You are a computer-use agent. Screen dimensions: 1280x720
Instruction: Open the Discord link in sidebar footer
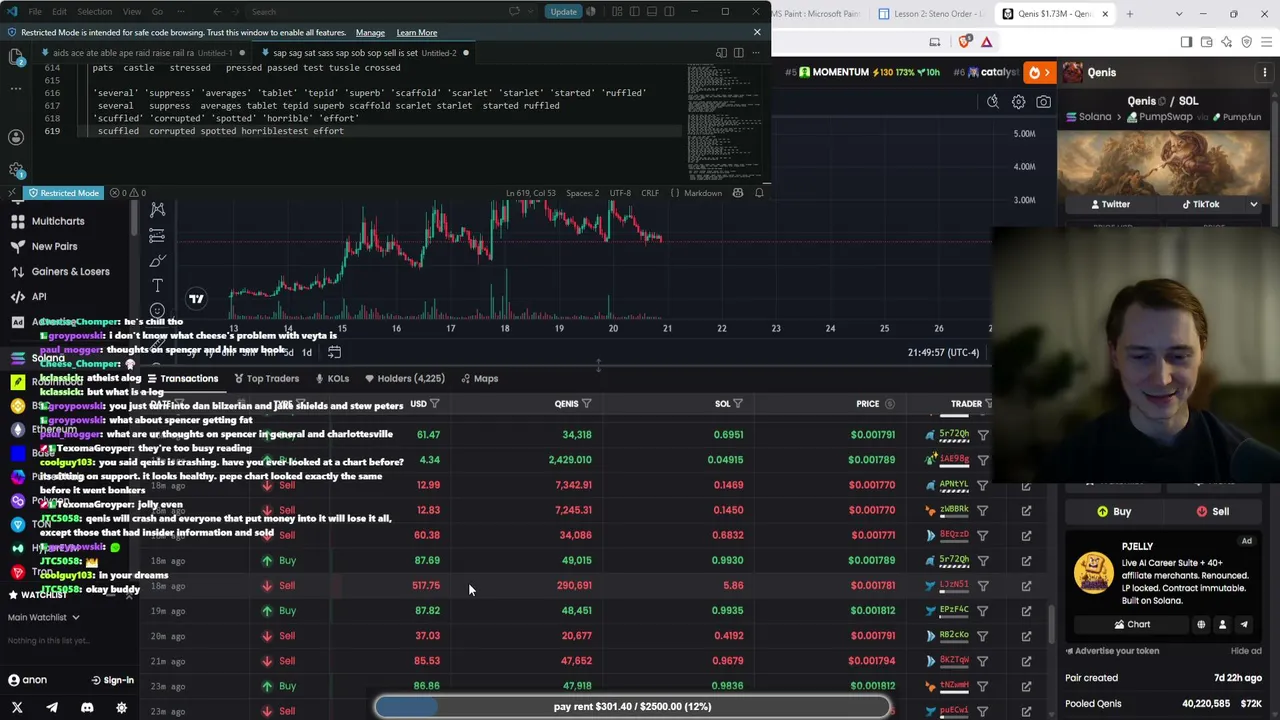[87, 707]
